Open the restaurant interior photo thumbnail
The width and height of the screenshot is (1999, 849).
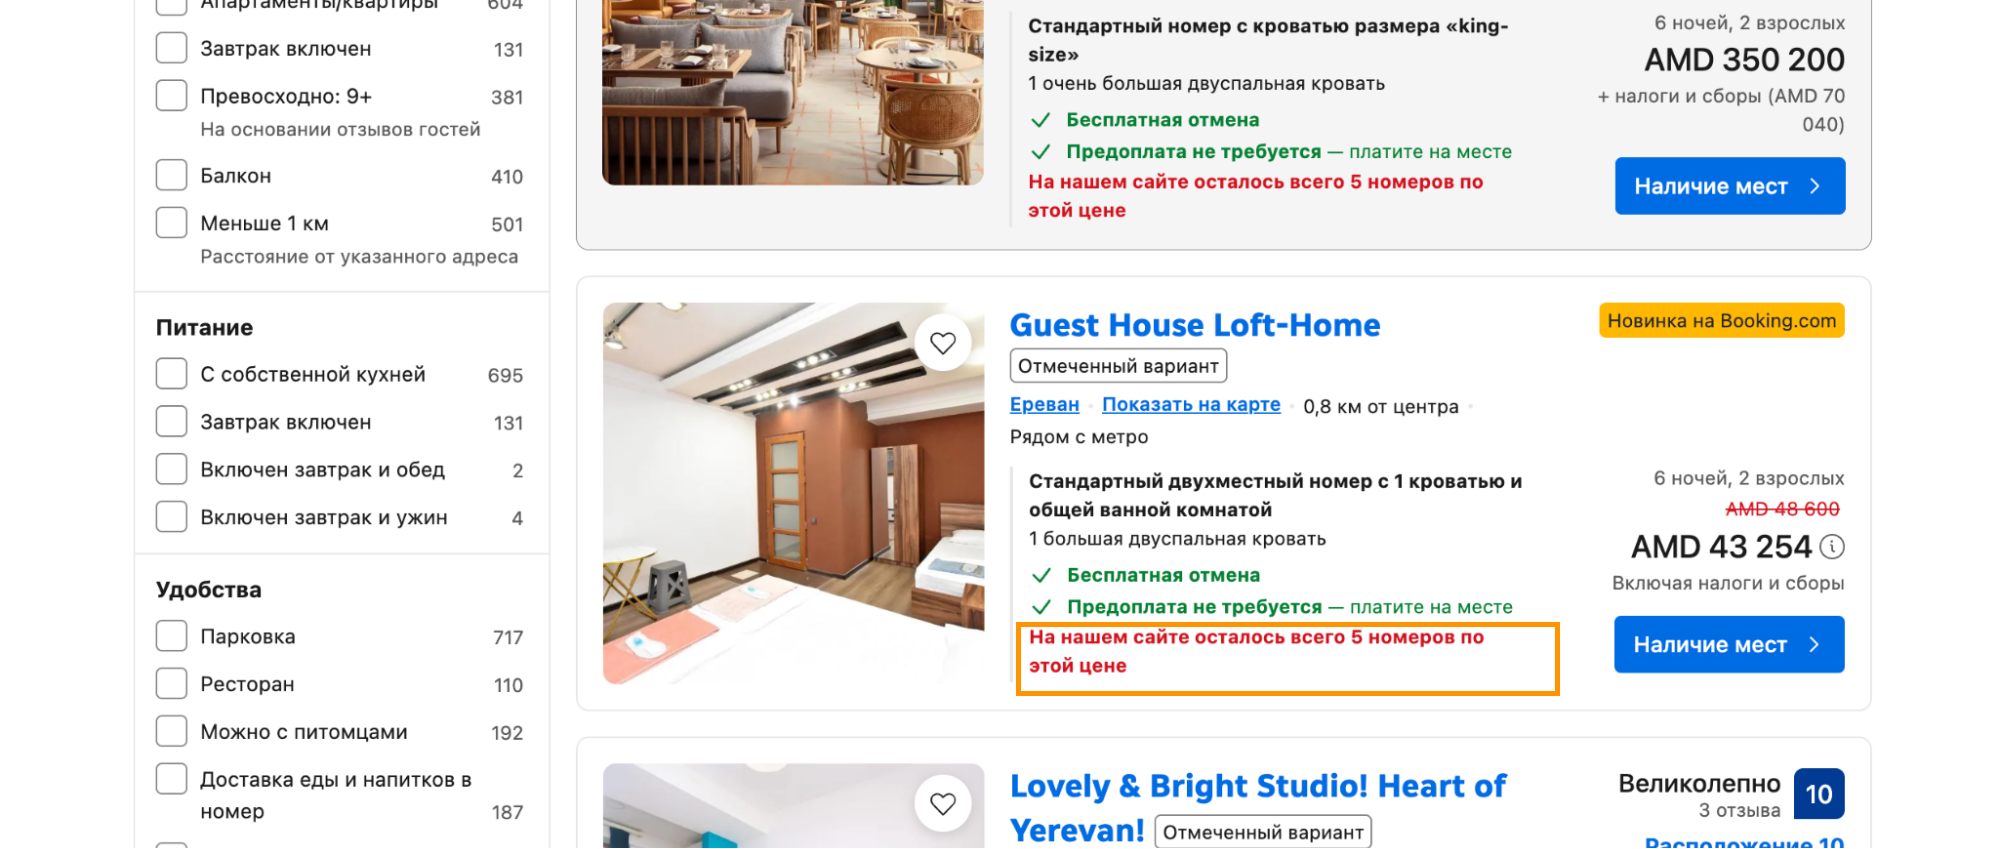coord(793,92)
